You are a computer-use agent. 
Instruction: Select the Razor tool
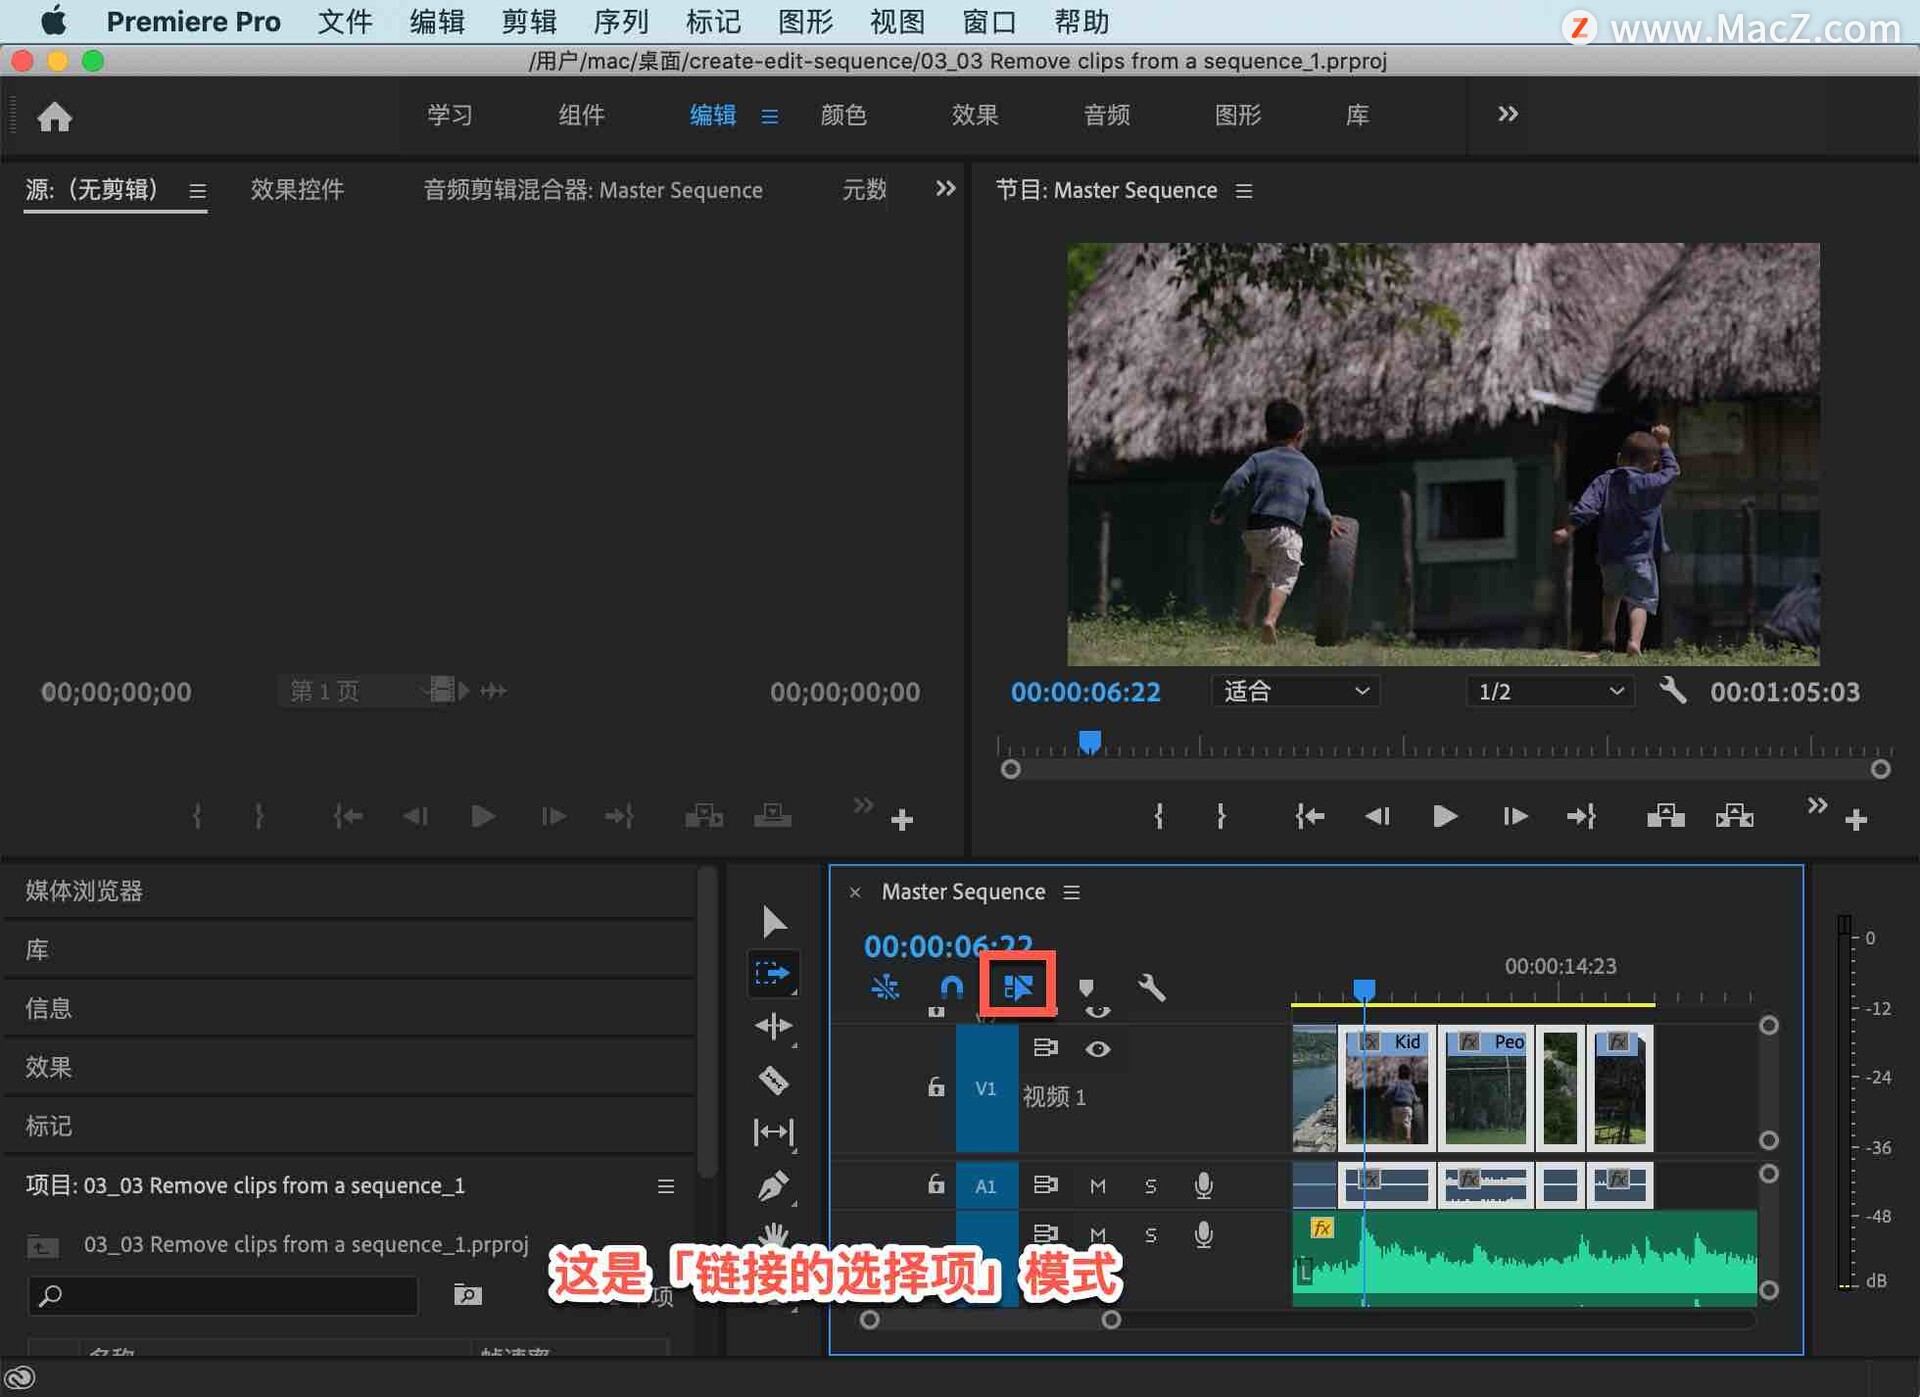pyautogui.click(x=773, y=1081)
